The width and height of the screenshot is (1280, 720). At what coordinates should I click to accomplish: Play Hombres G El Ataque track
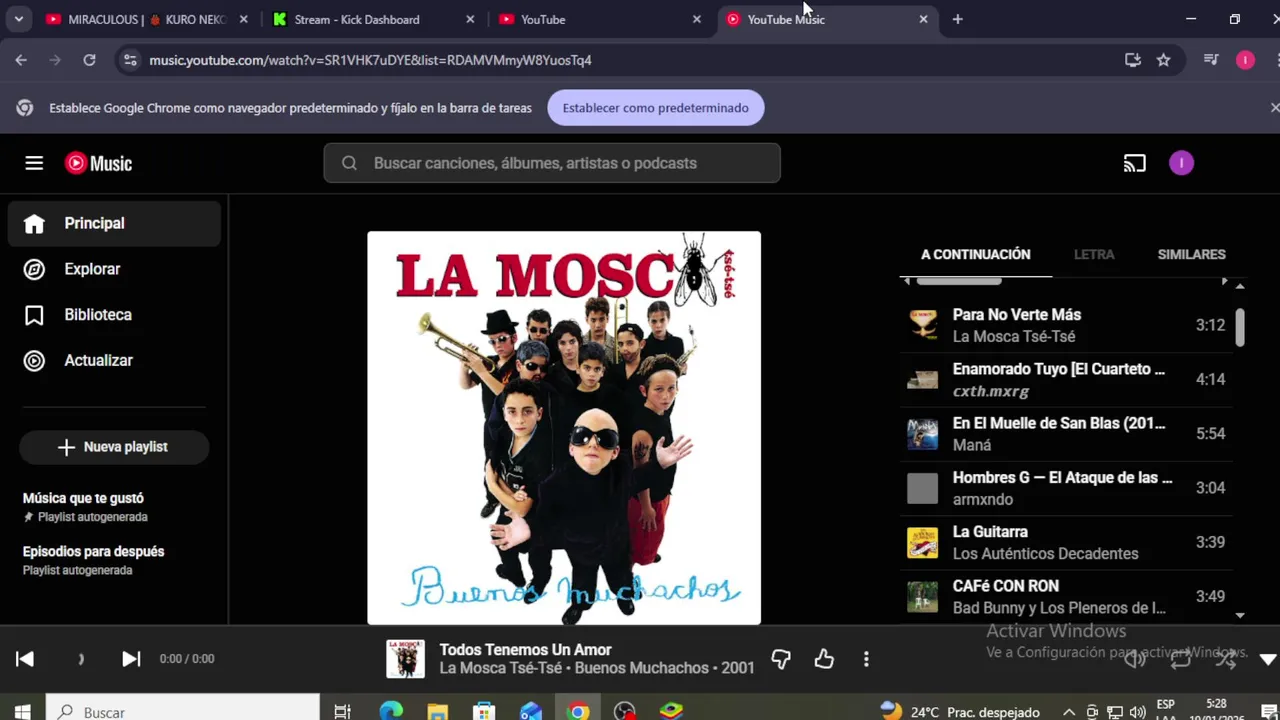[1066, 488]
